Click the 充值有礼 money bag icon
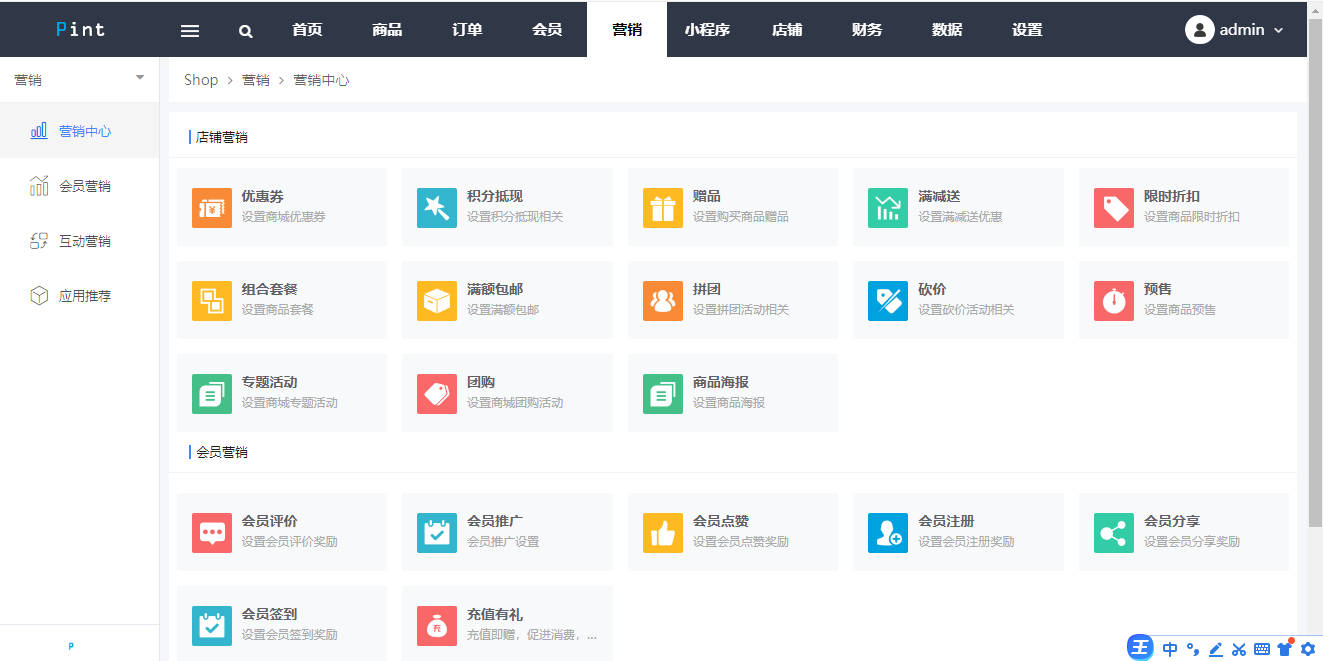The image size is (1323, 661). [x=437, y=625]
